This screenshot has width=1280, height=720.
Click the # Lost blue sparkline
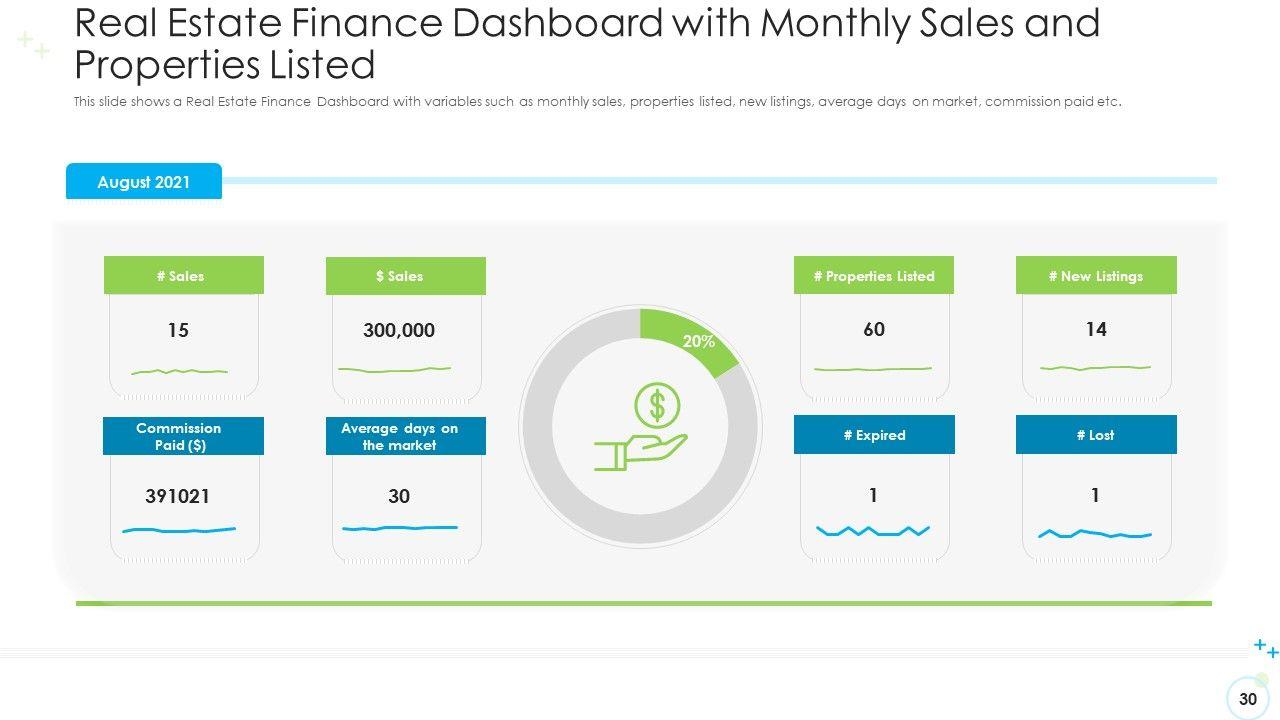click(1095, 534)
